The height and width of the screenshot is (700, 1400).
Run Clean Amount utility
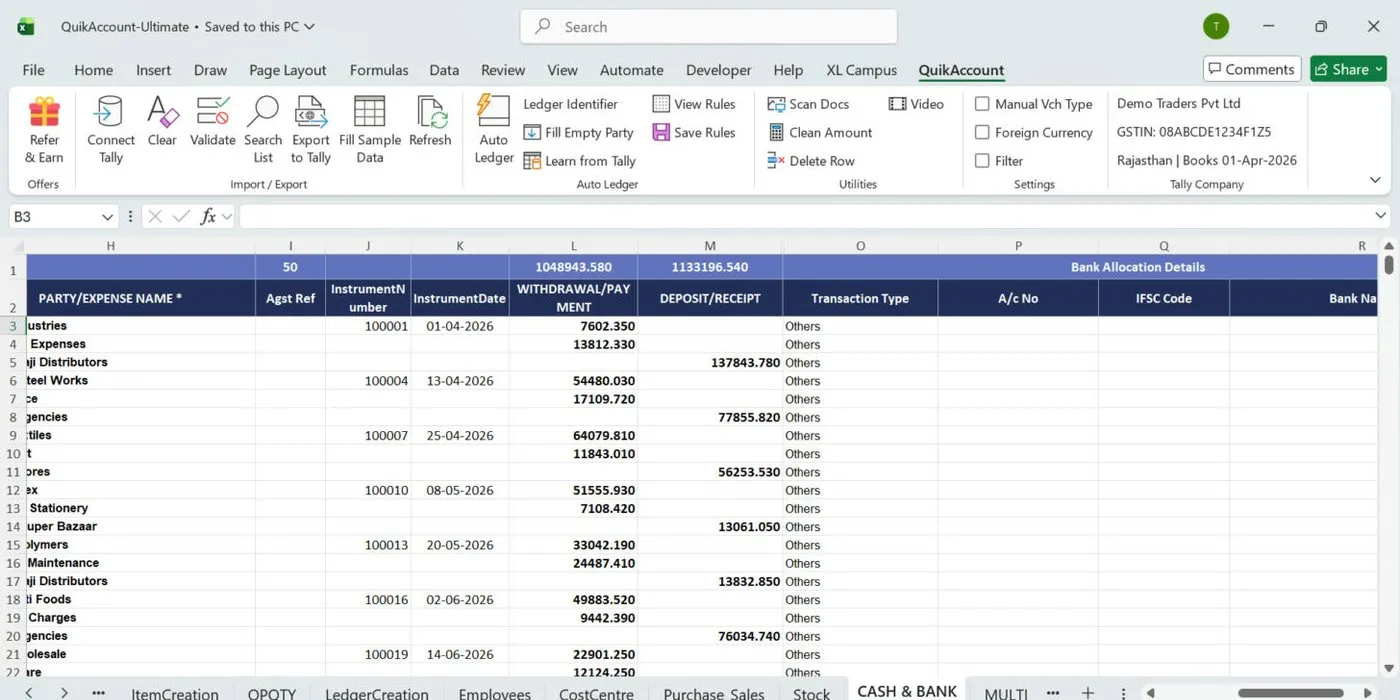[x=820, y=132]
